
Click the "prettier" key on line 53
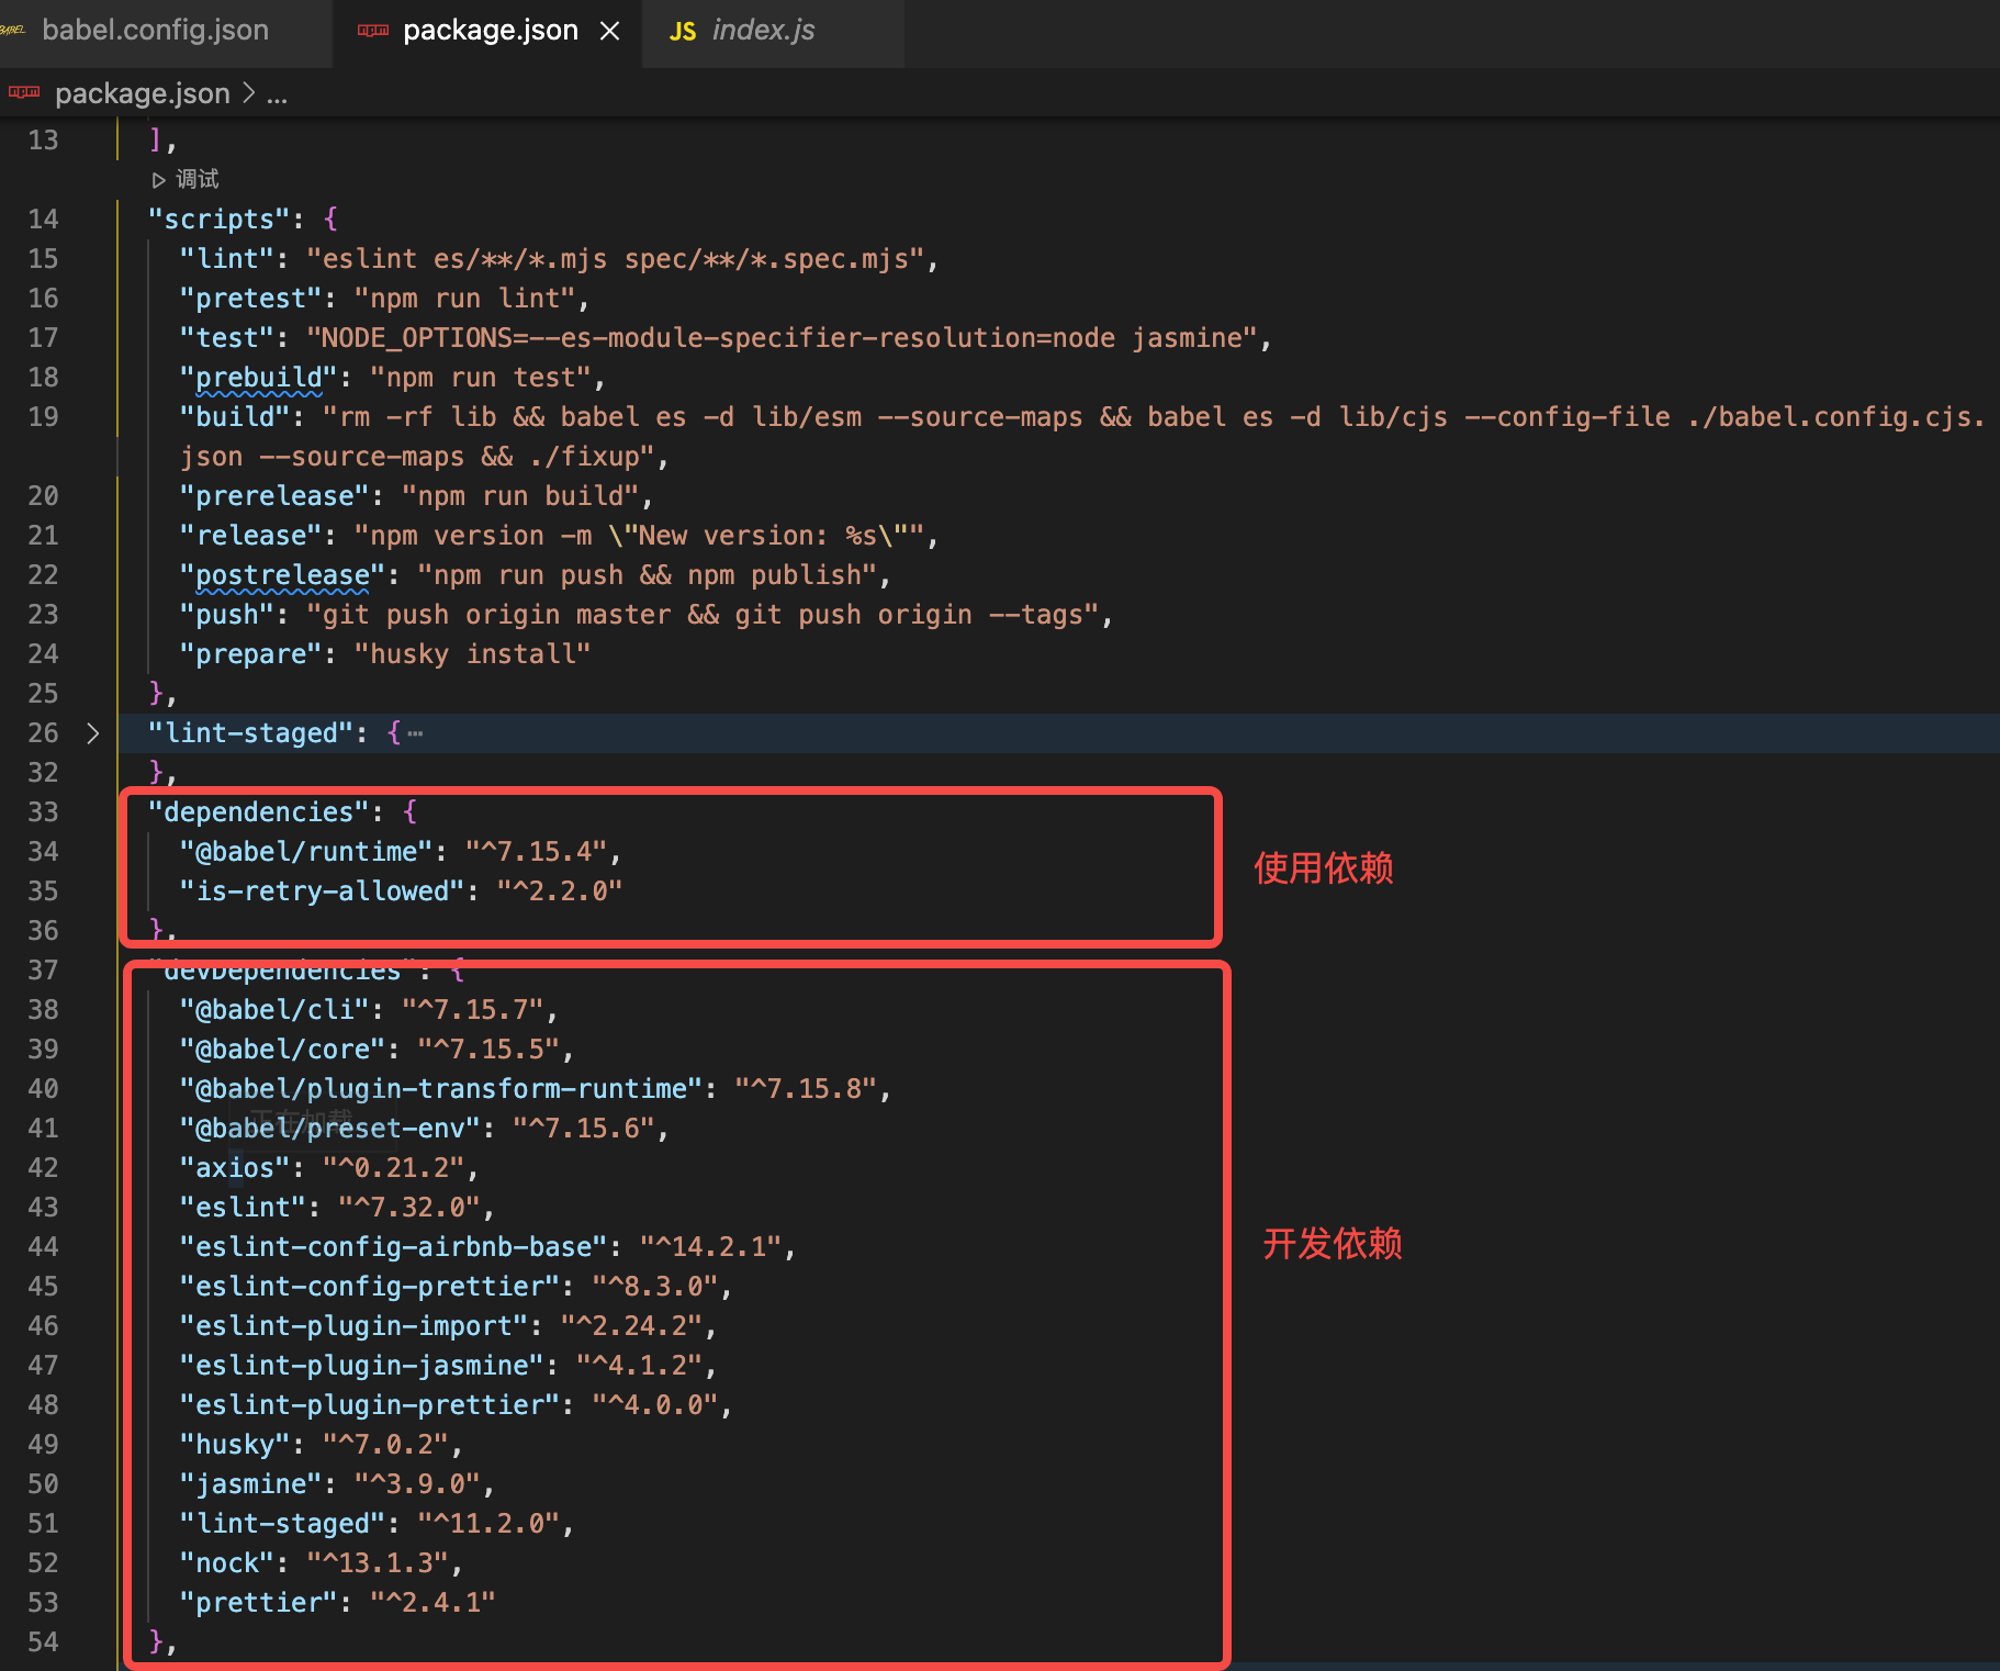click(259, 1603)
